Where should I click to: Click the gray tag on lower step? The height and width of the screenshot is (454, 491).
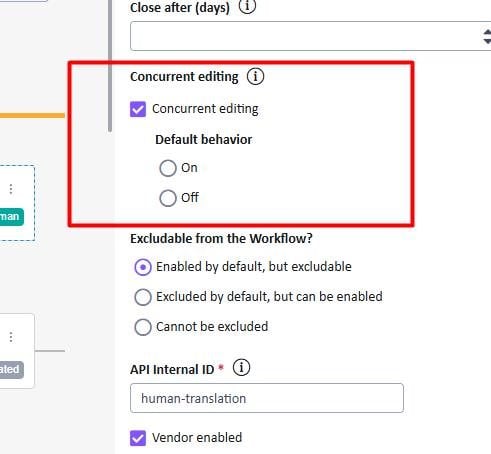[12, 370]
